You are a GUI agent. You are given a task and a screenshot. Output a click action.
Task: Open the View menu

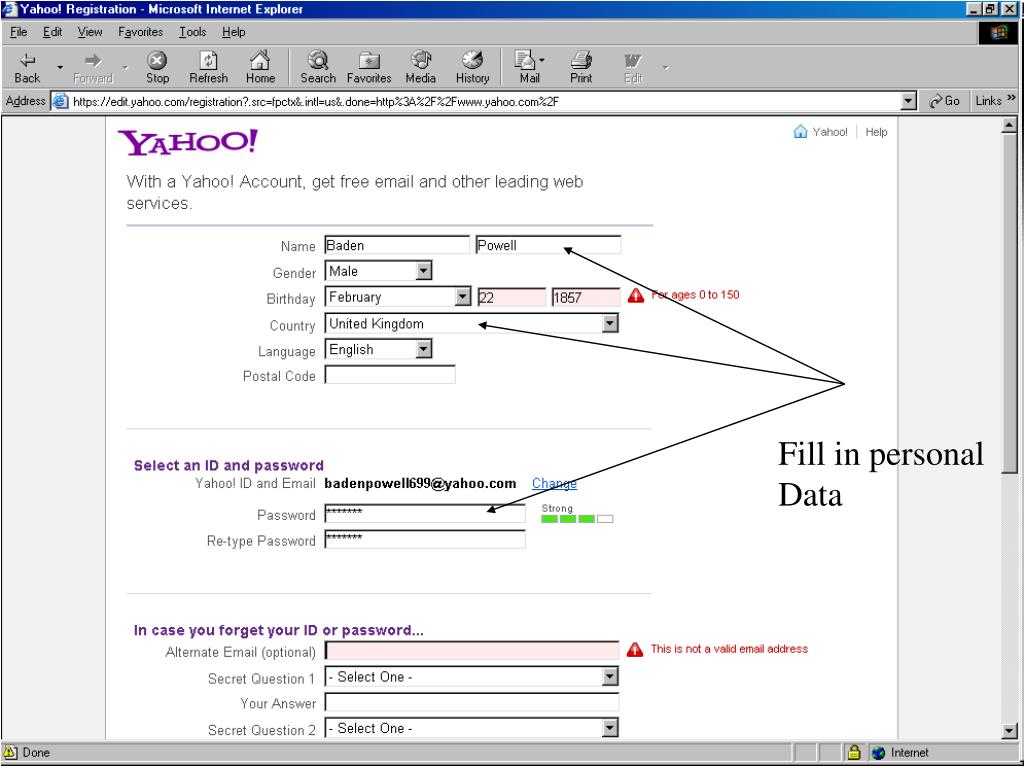pyautogui.click(x=89, y=32)
